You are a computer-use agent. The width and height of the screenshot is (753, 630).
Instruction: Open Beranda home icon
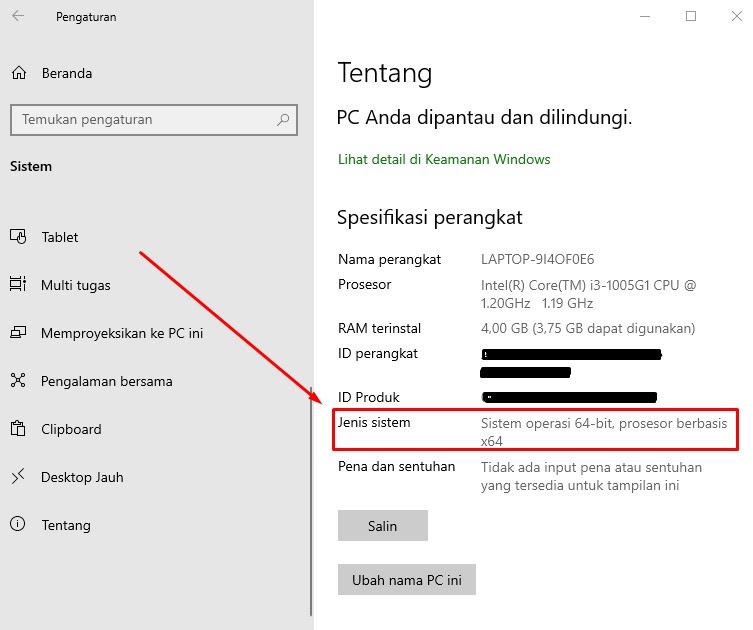tap(19, 73)
